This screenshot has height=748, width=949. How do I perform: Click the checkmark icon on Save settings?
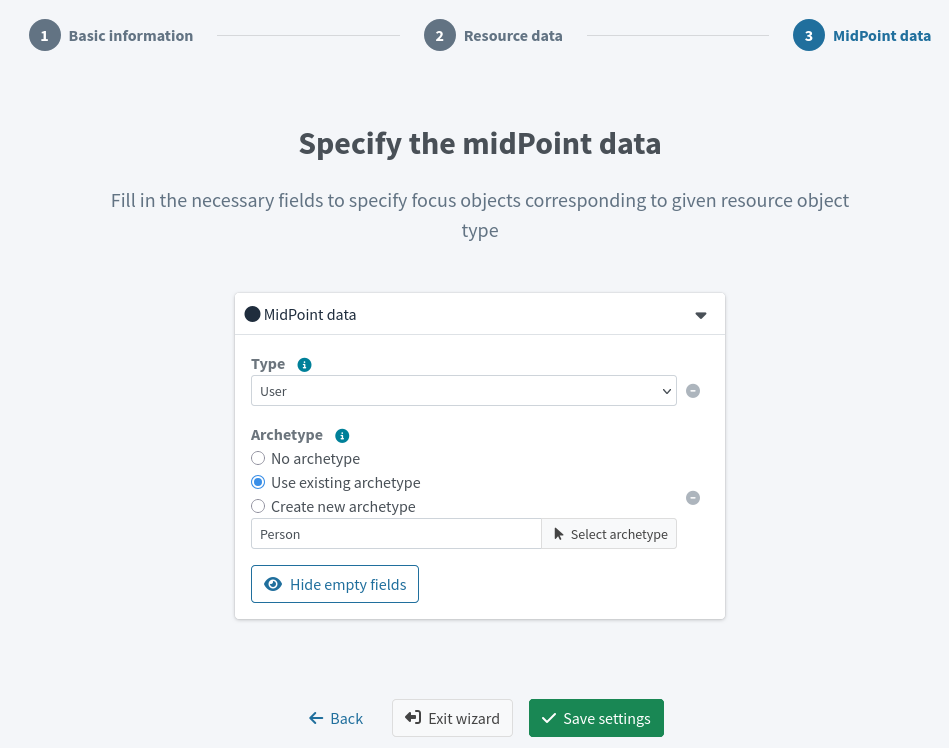549,718
